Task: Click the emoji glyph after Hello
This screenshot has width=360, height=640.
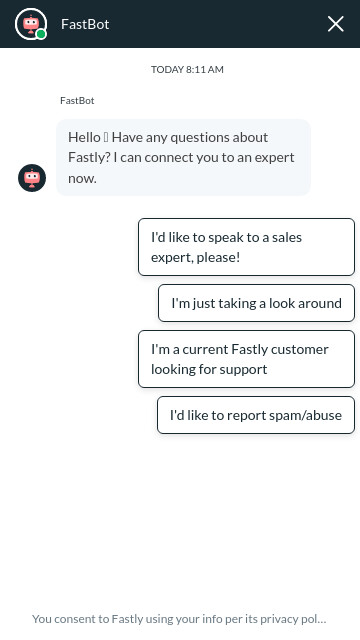Action: 106,137
